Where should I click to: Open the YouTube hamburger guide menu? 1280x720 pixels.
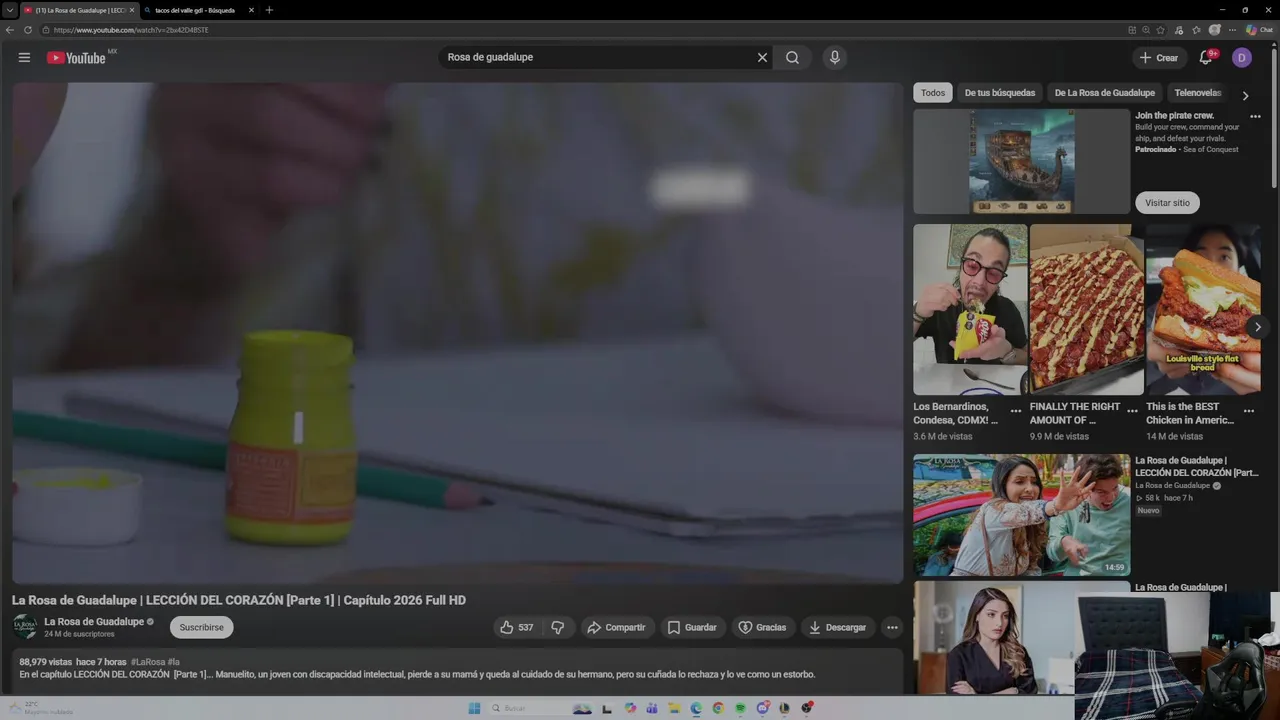pos(24,57)
